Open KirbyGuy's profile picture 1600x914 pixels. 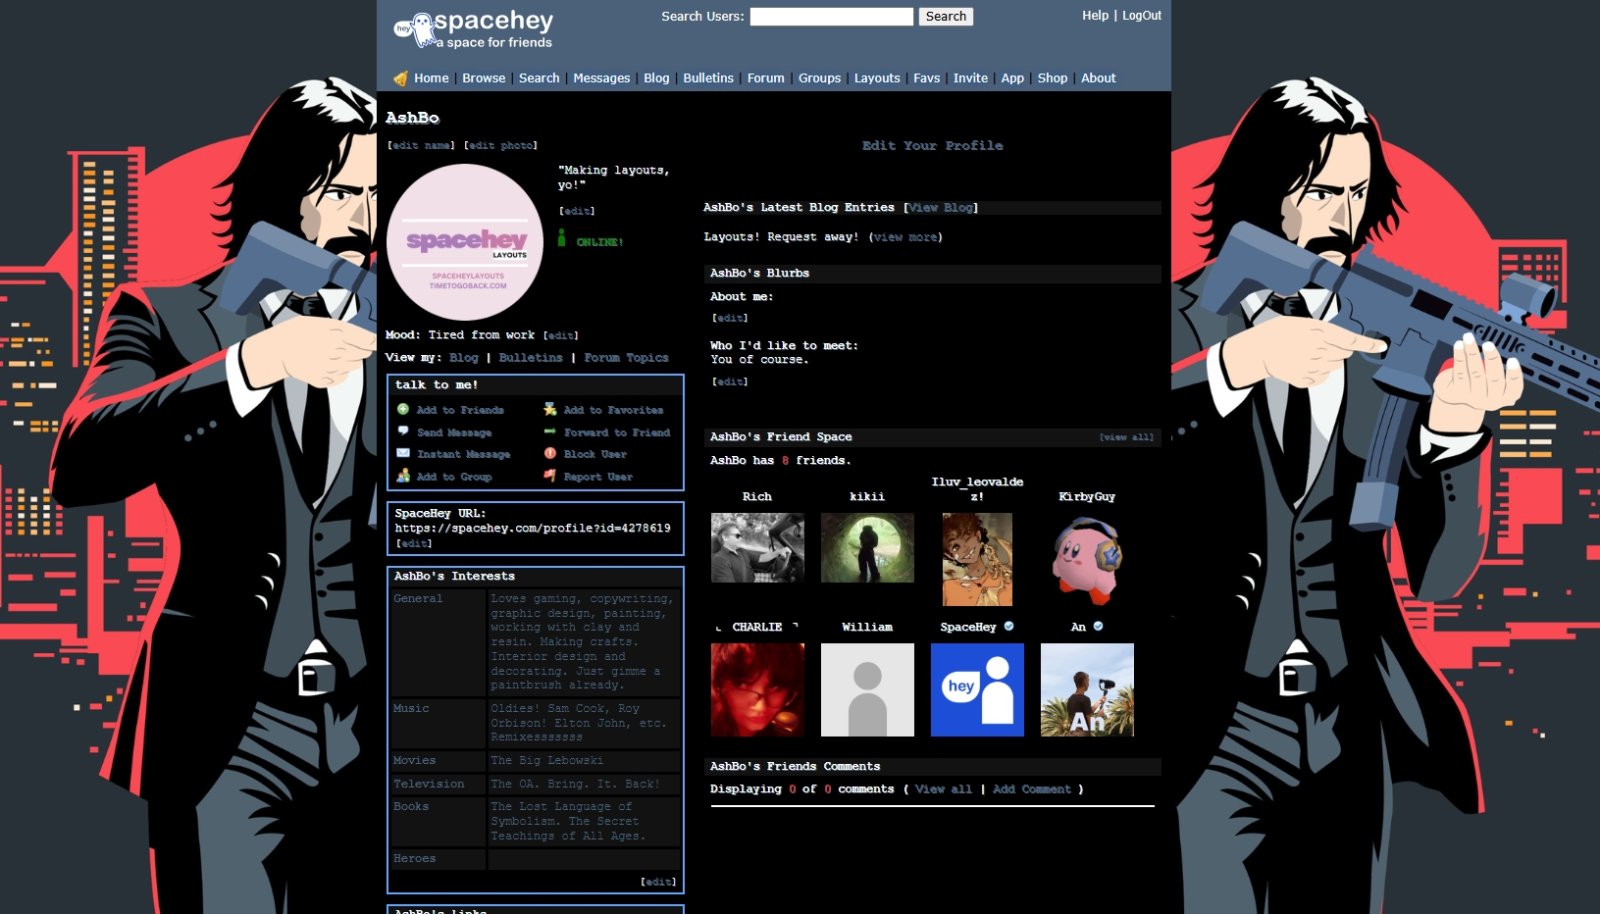[1087, 557]
